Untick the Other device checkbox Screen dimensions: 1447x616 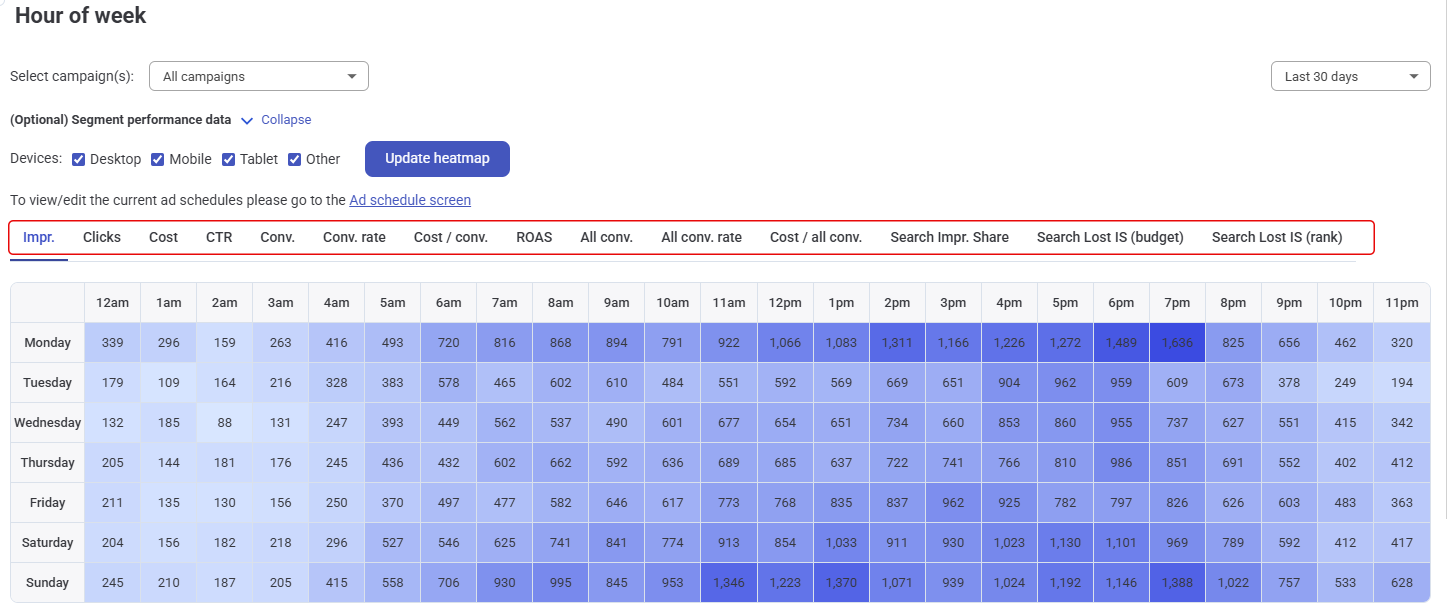[x=295, y=159]
